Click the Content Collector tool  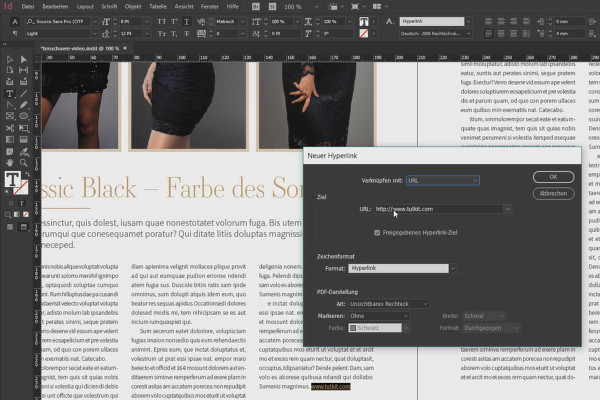pyautogui.click(x=10, y=82)
